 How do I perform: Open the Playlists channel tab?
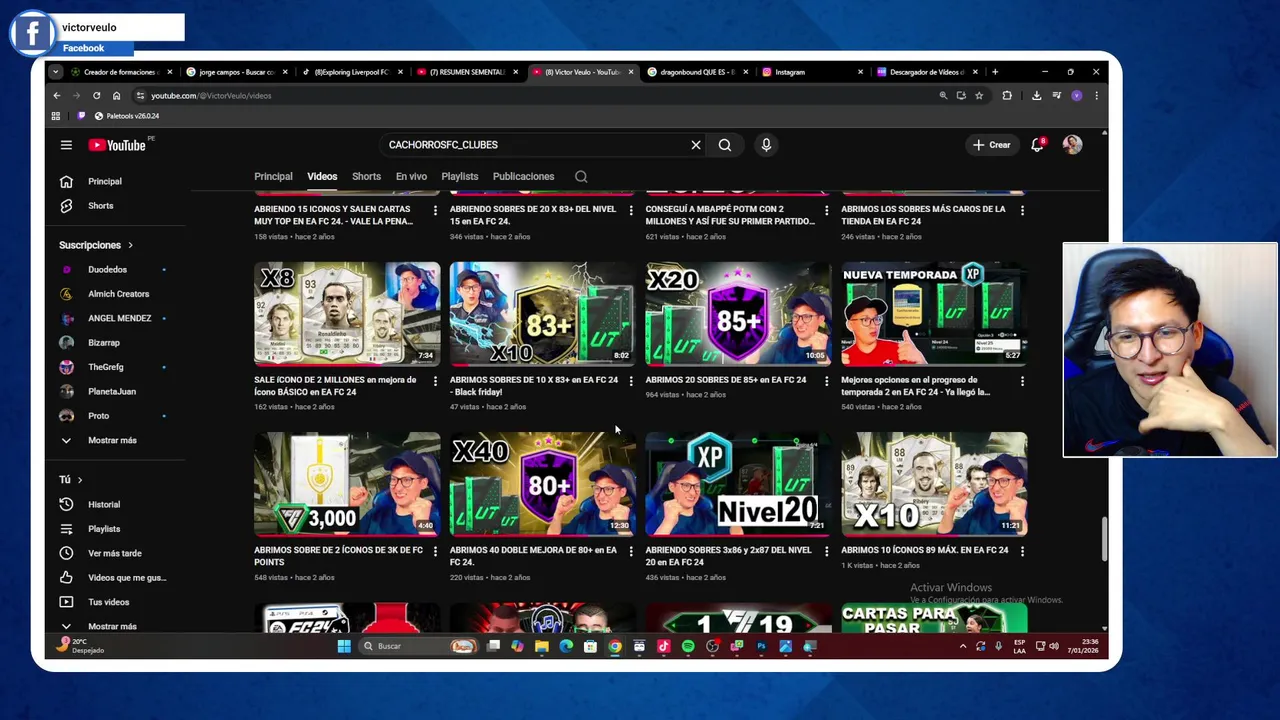[x=460, y=176]
